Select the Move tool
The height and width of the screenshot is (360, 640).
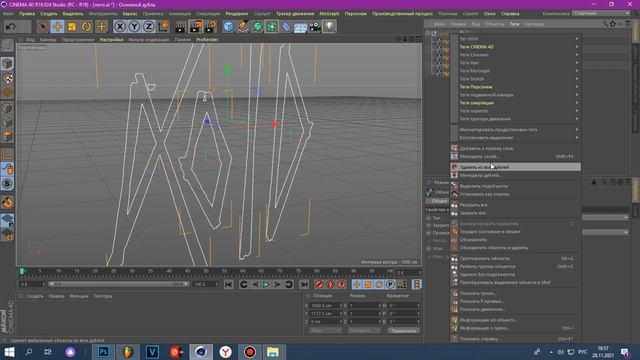point(57,27)
